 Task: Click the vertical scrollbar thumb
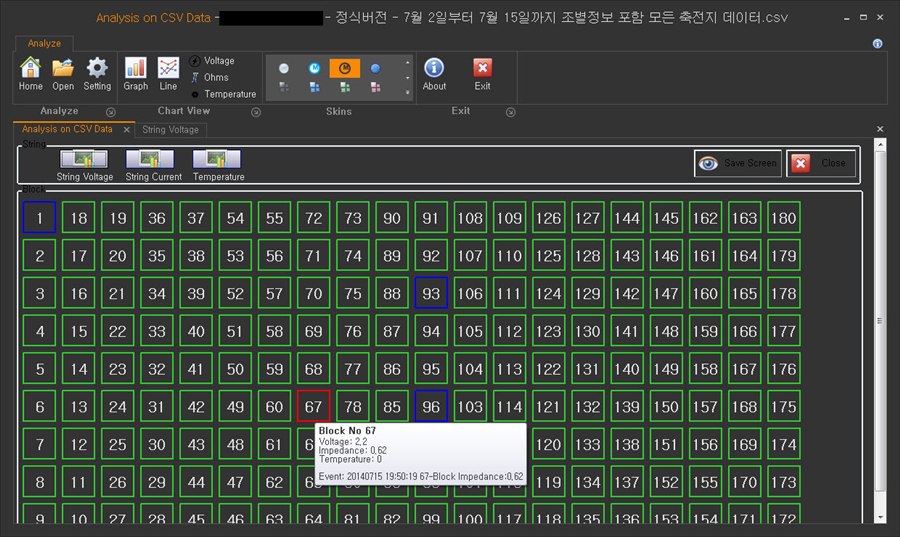coord(880,321)
